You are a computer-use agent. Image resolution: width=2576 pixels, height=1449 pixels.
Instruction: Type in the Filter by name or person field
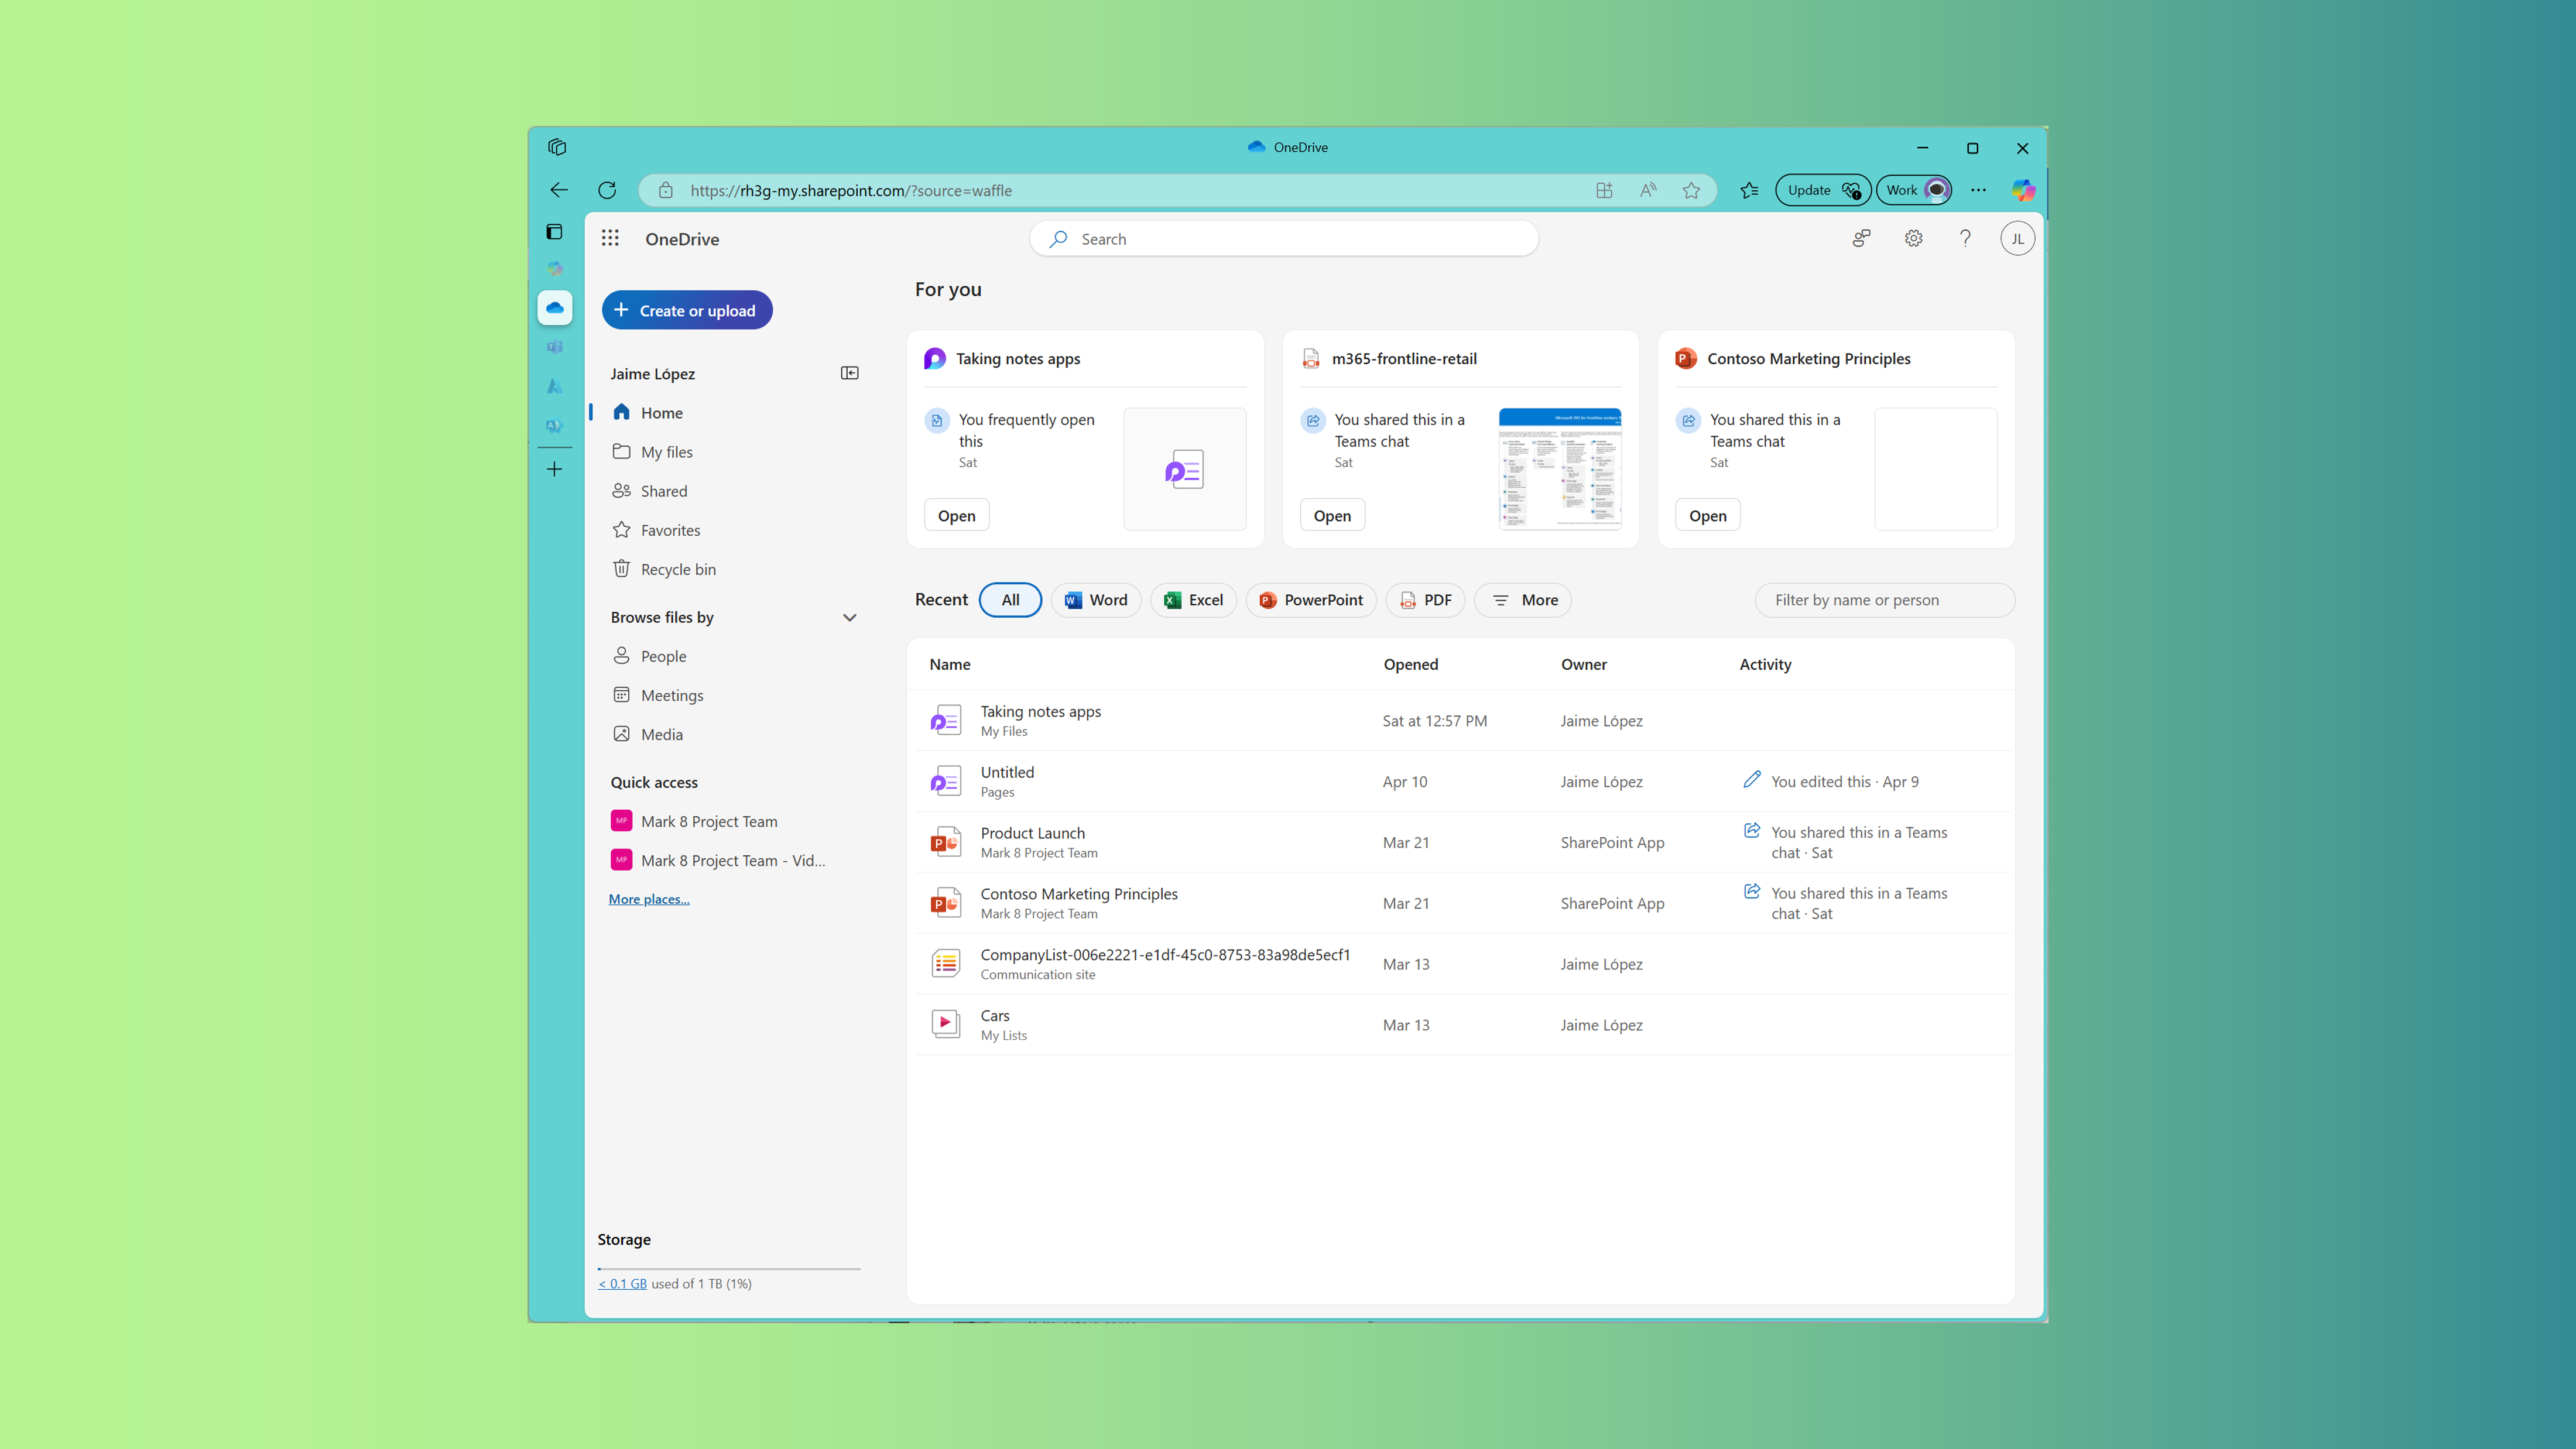(x=1884, y=600)
